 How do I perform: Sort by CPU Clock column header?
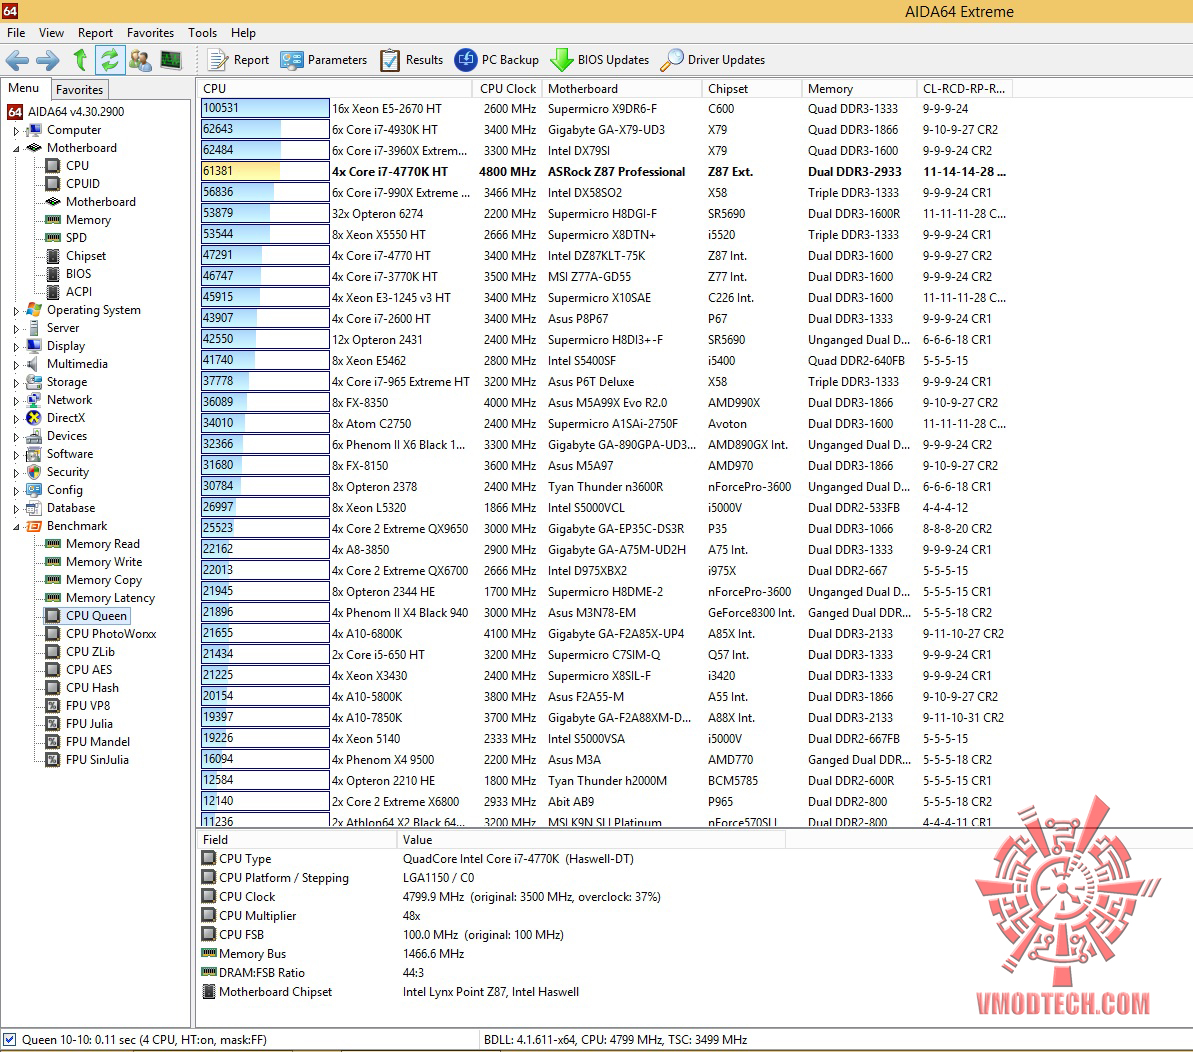507,88
